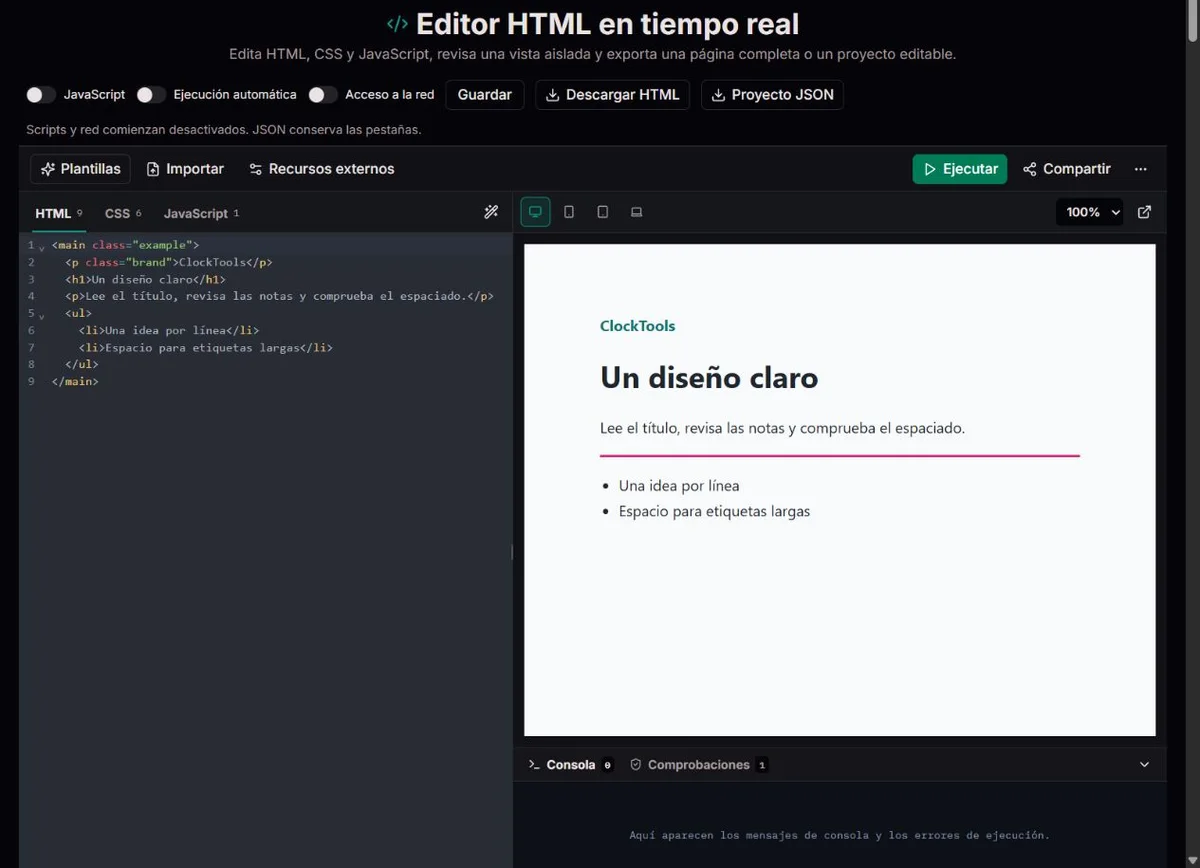Select the tablet preview icon
Image resolution: width=1200 pixels, height=868 pixels.
(603, 212)
